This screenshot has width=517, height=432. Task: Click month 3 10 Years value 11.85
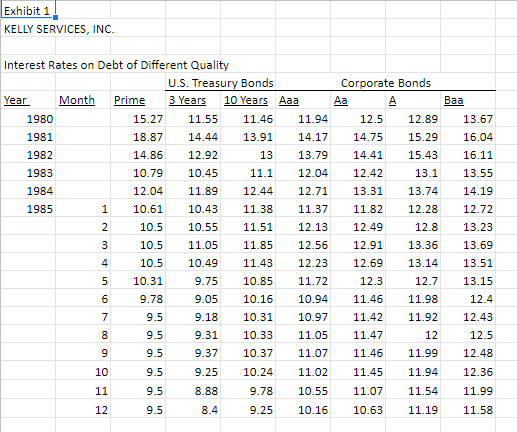(x=248, y=245)
